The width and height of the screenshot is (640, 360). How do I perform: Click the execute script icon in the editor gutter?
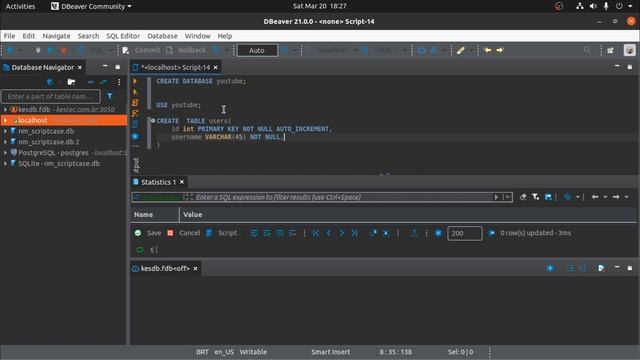[135, 102]
